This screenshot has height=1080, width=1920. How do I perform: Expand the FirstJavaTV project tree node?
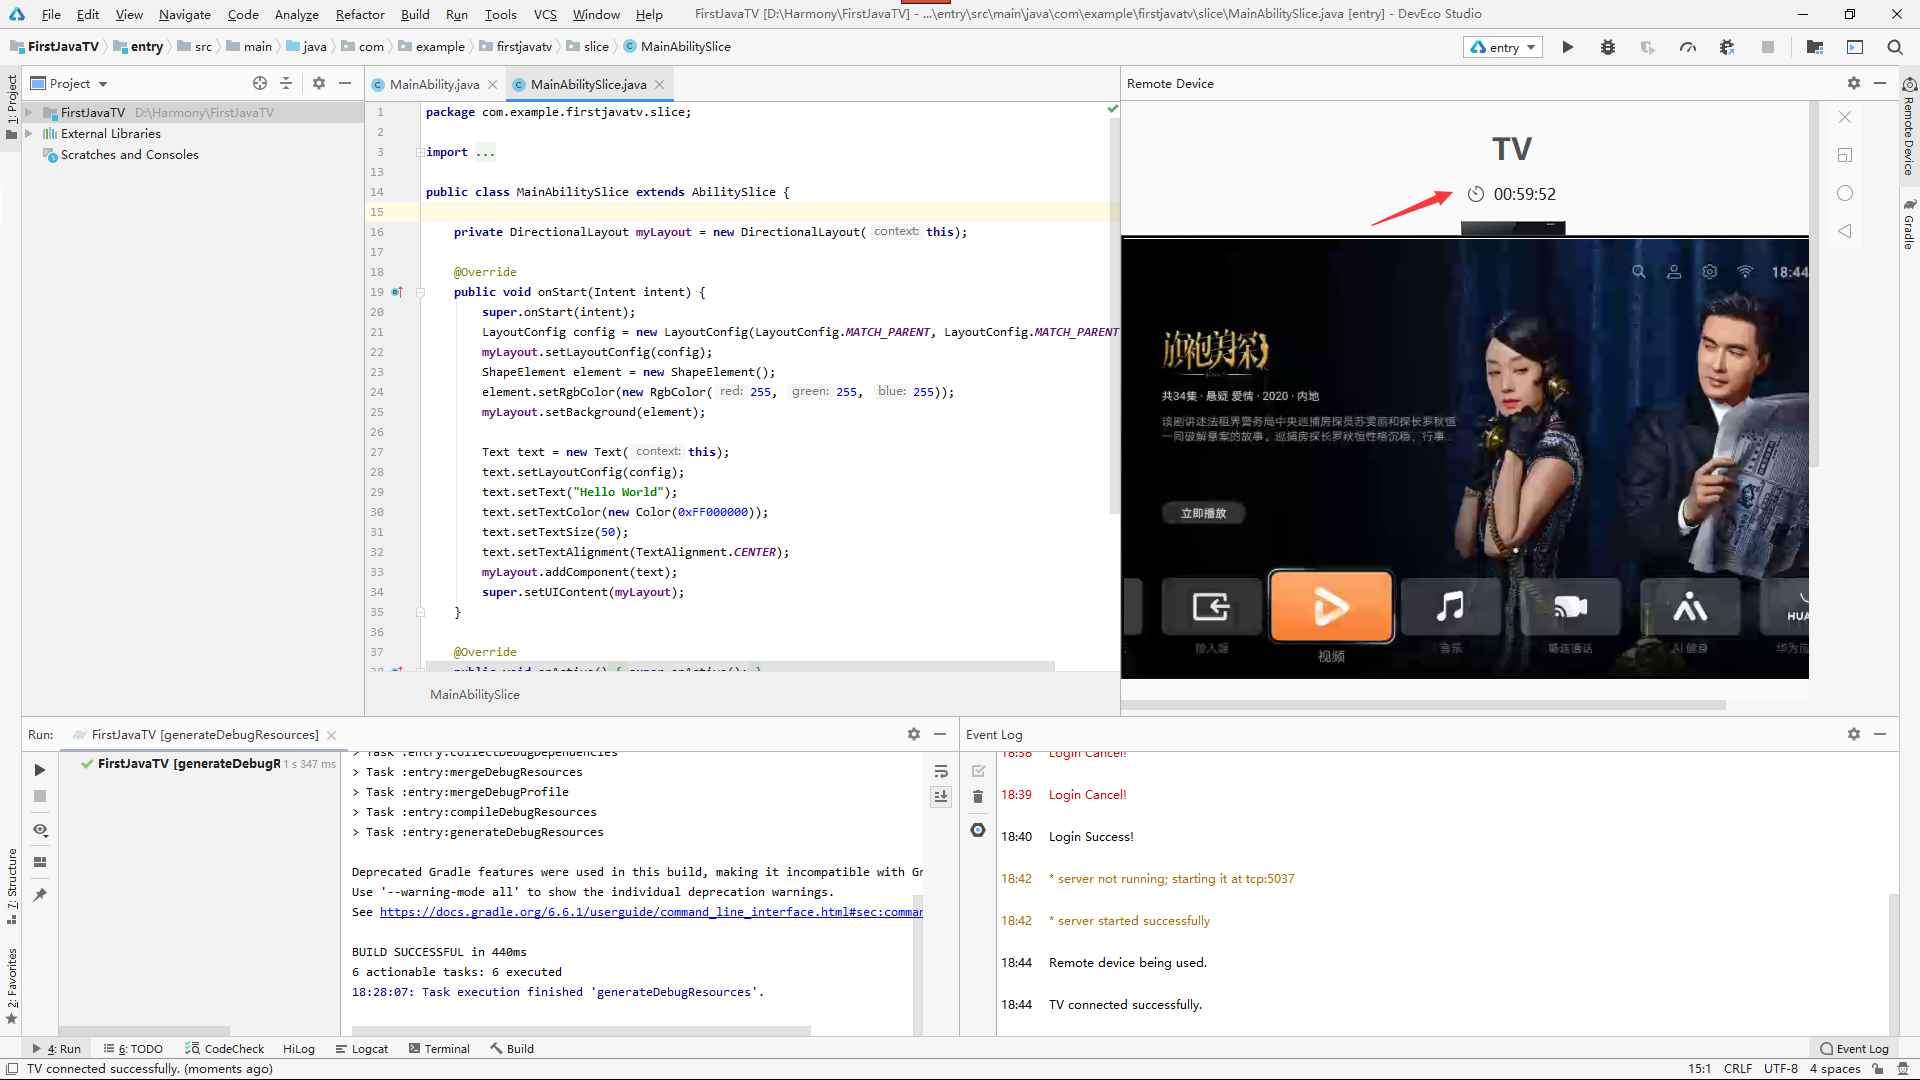tap(30, 112)
